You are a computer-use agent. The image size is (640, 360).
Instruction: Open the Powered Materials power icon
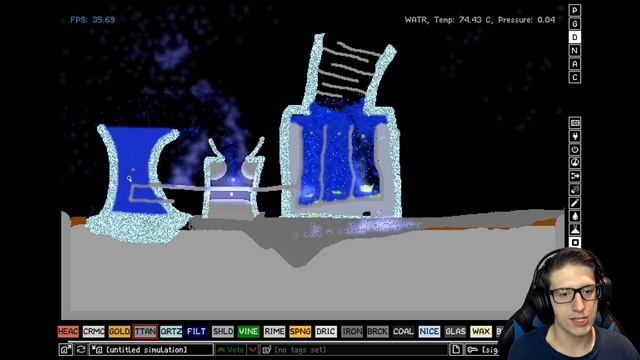click(575, 150)
